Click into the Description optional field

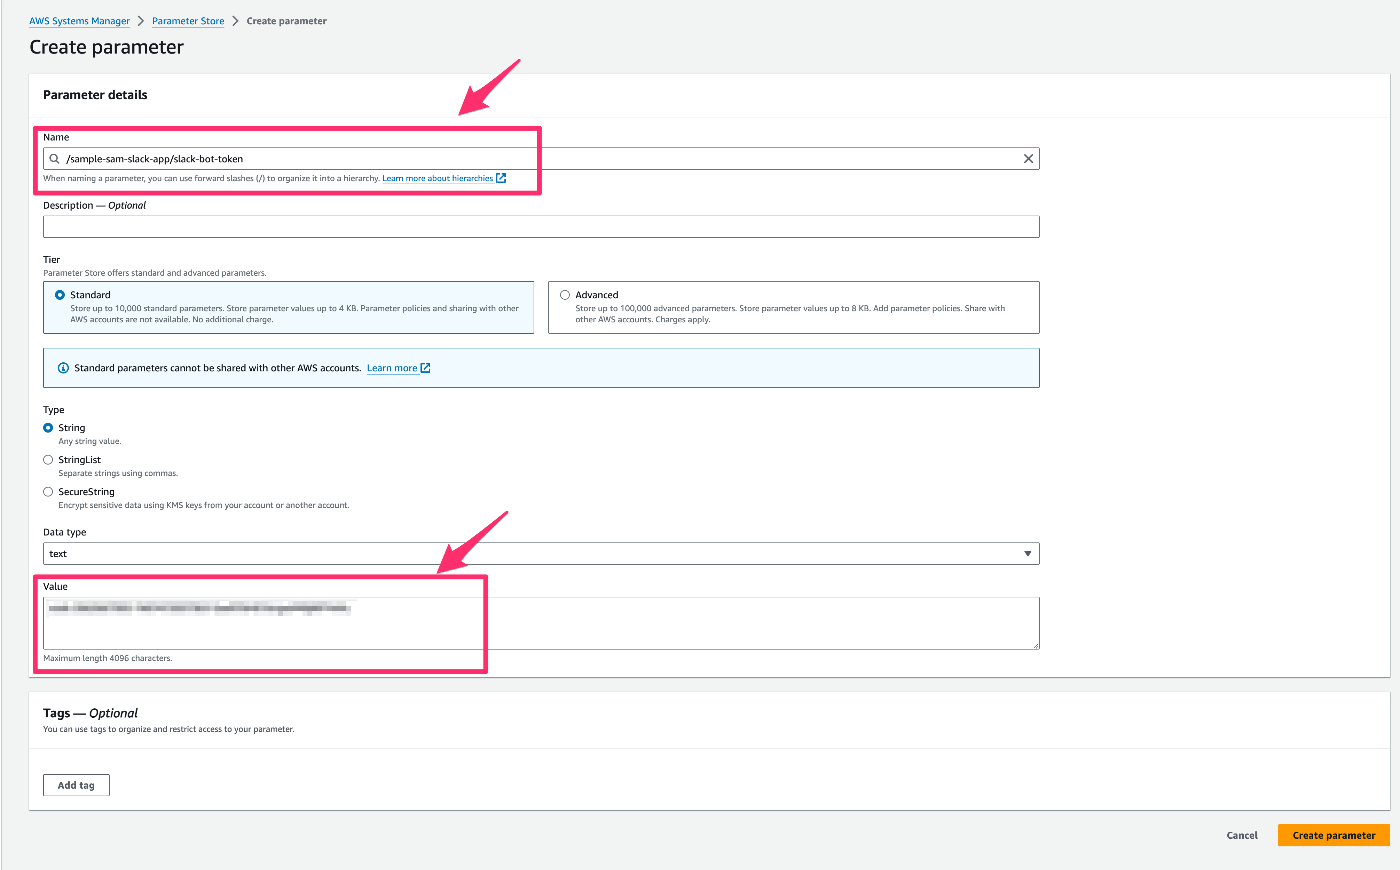click(541, 227)
